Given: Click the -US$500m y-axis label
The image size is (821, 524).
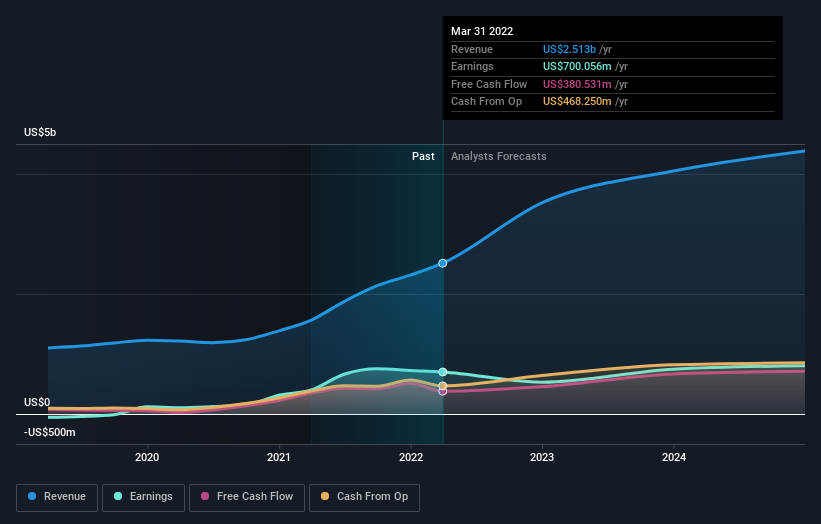Looking at the screenshot, I should tap(50, 432).
